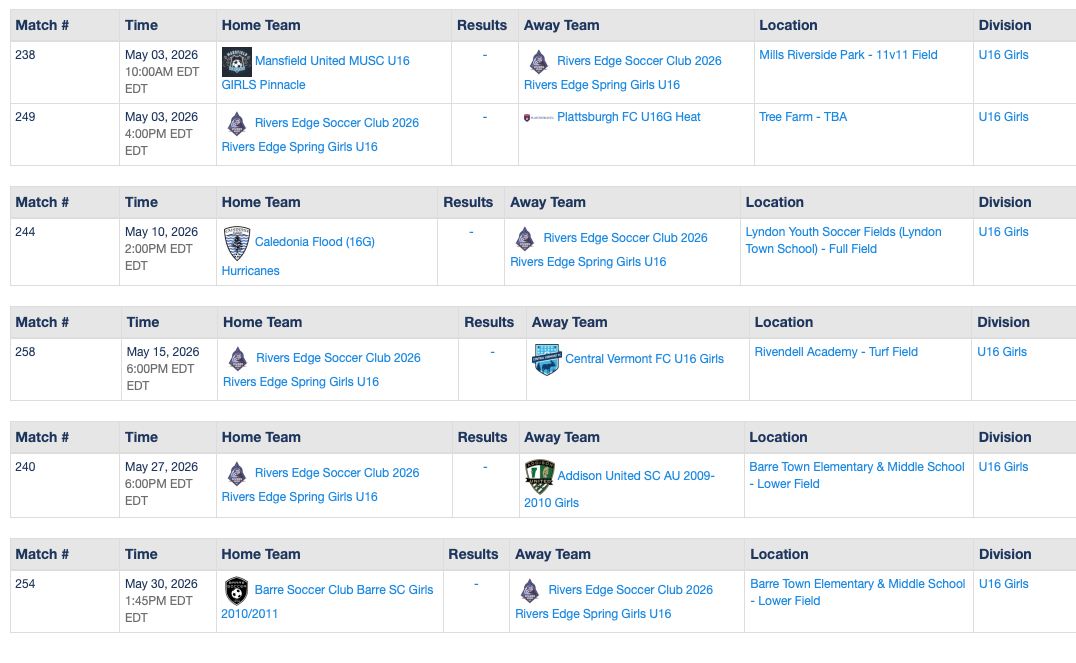Open Mills Riverside Park 11v11 Field location
Image resolution: width=1076 pixels, height=663 pixels.
pos(848,55)
